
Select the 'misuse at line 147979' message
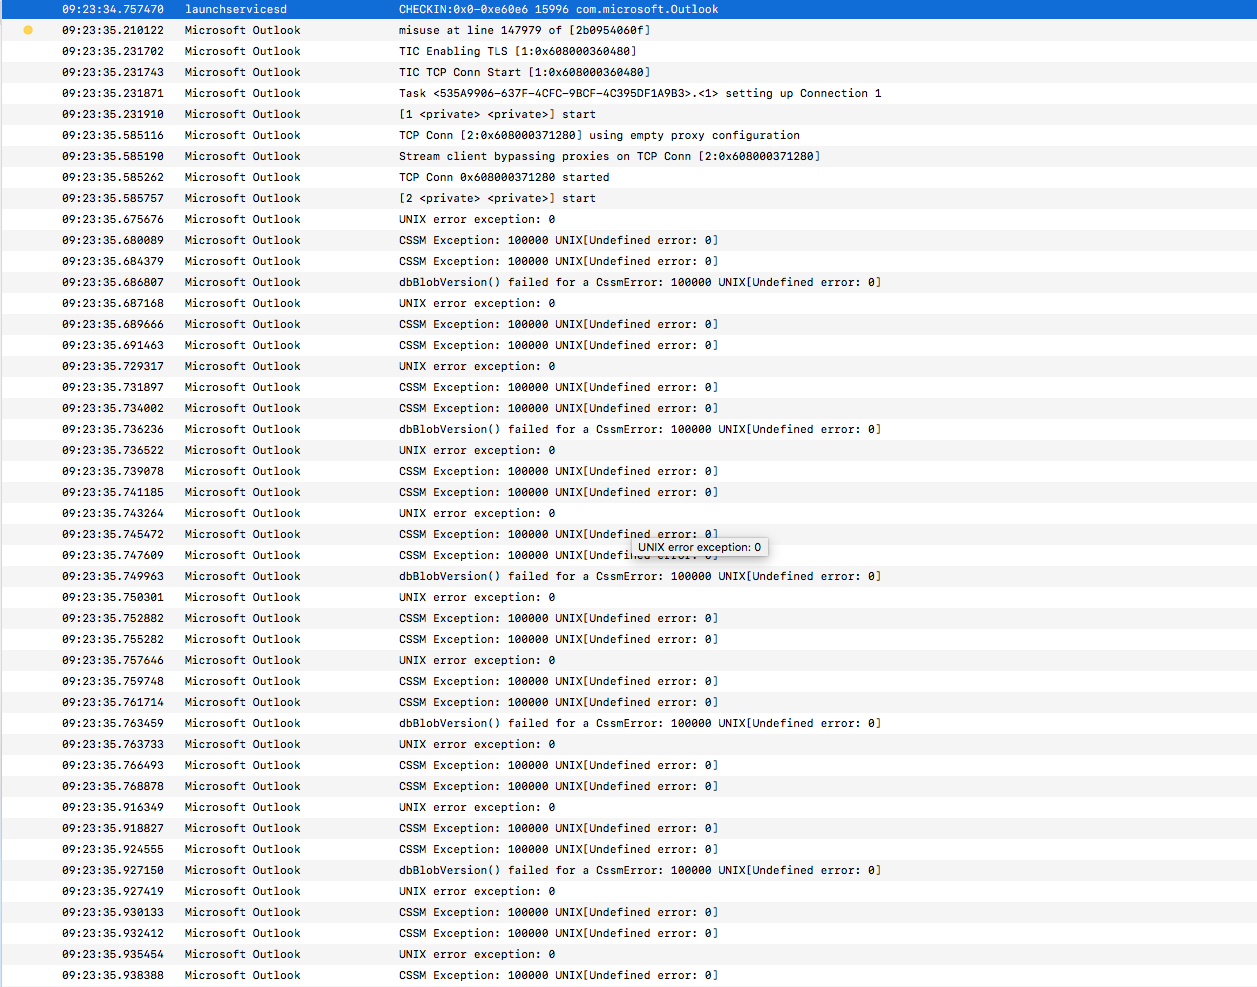pyautogui.click(x=524, y=30)
